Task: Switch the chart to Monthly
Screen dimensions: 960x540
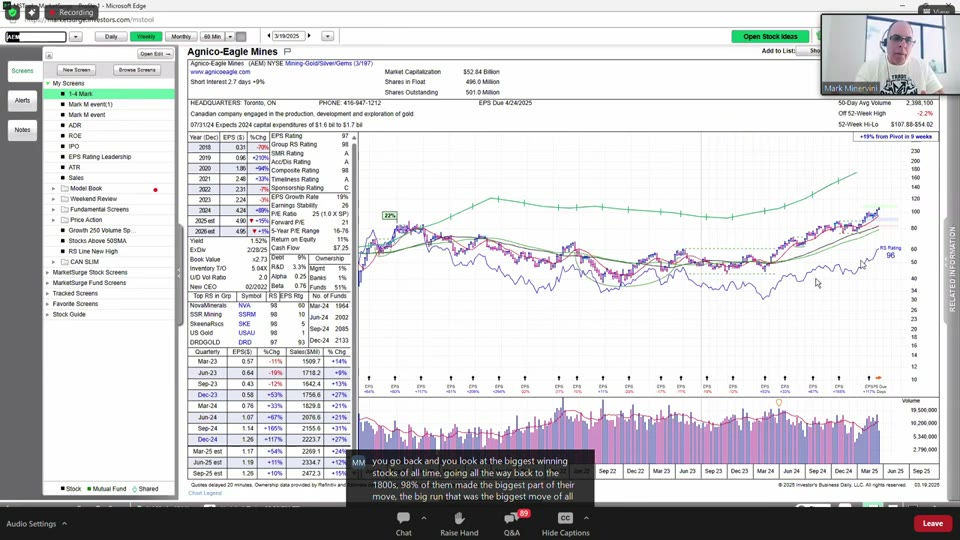Action: [181, 37]
